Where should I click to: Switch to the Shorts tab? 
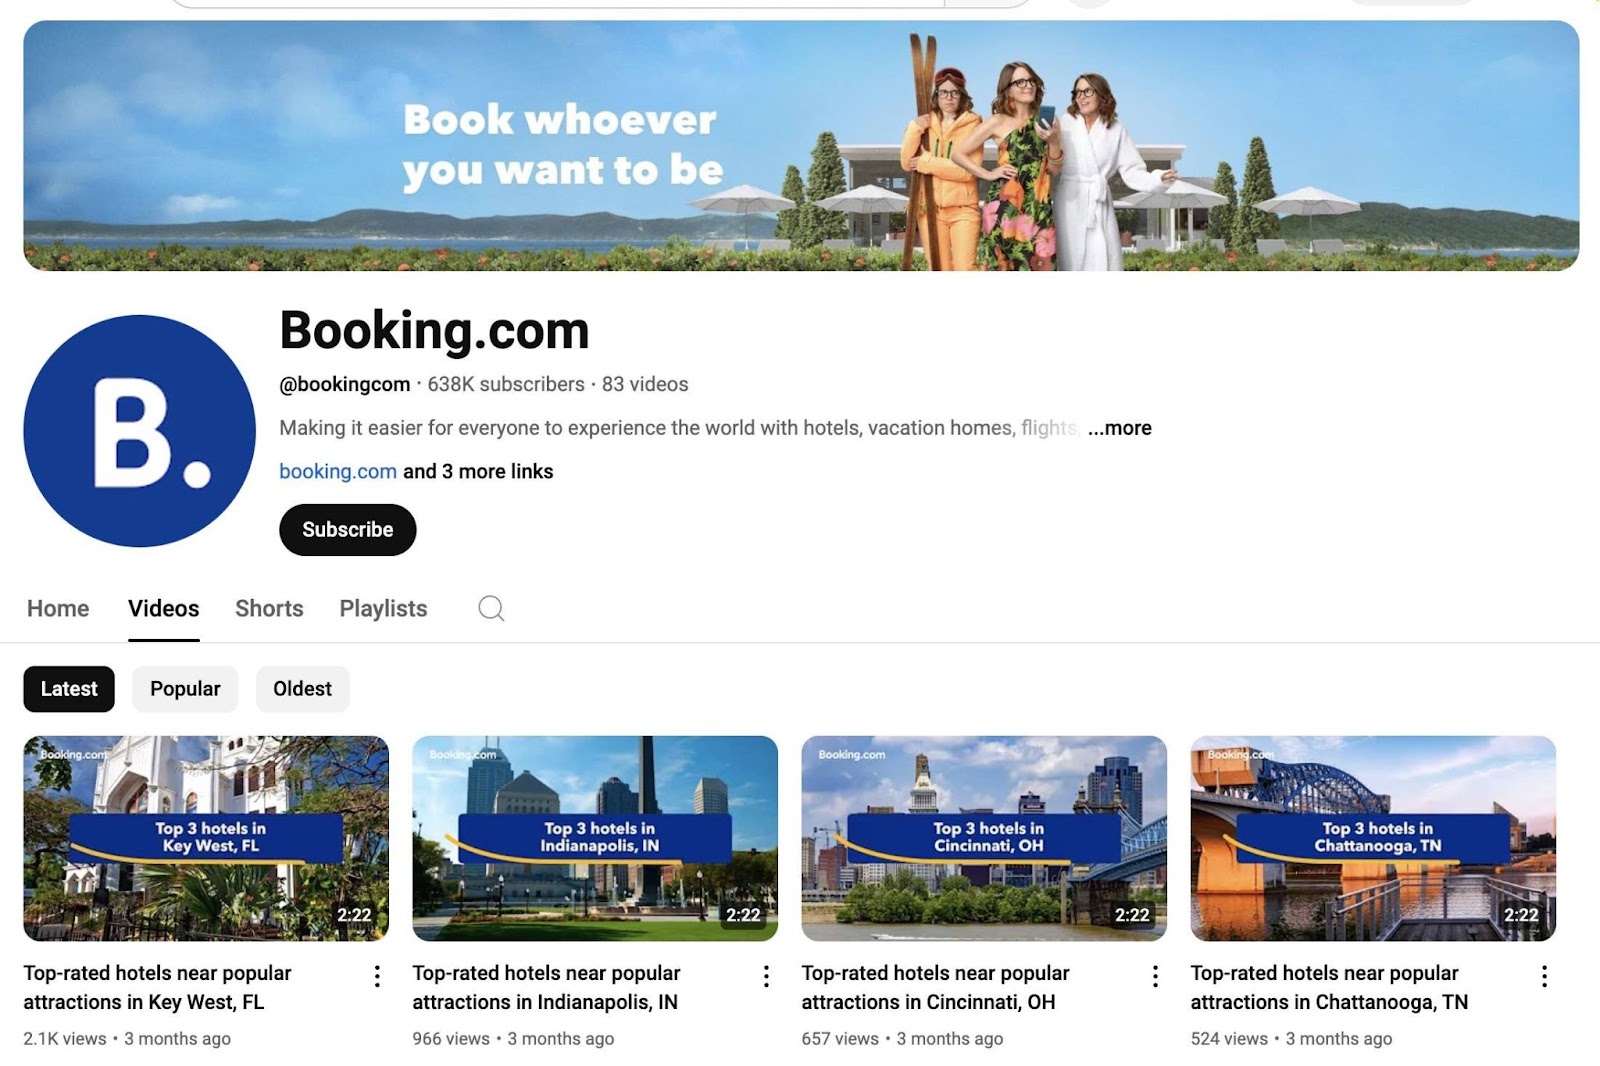coord(269,608)
